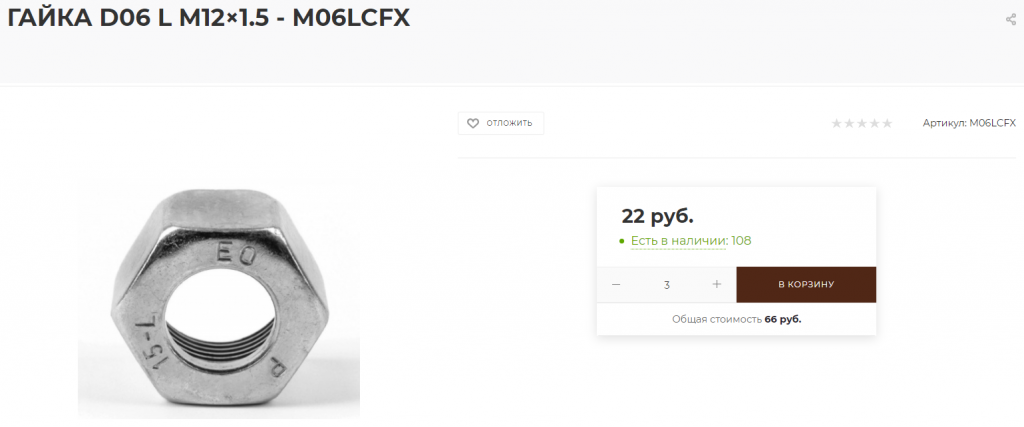Click the green in-stock dot indicator
The width and height of the screenshot is (1024, 427).
click(622, 242)
